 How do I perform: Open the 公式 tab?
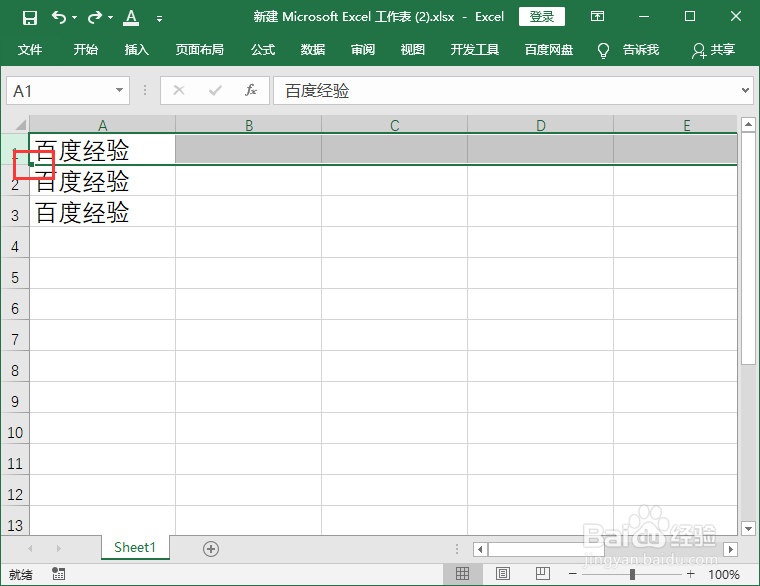[x=263, y=49]
